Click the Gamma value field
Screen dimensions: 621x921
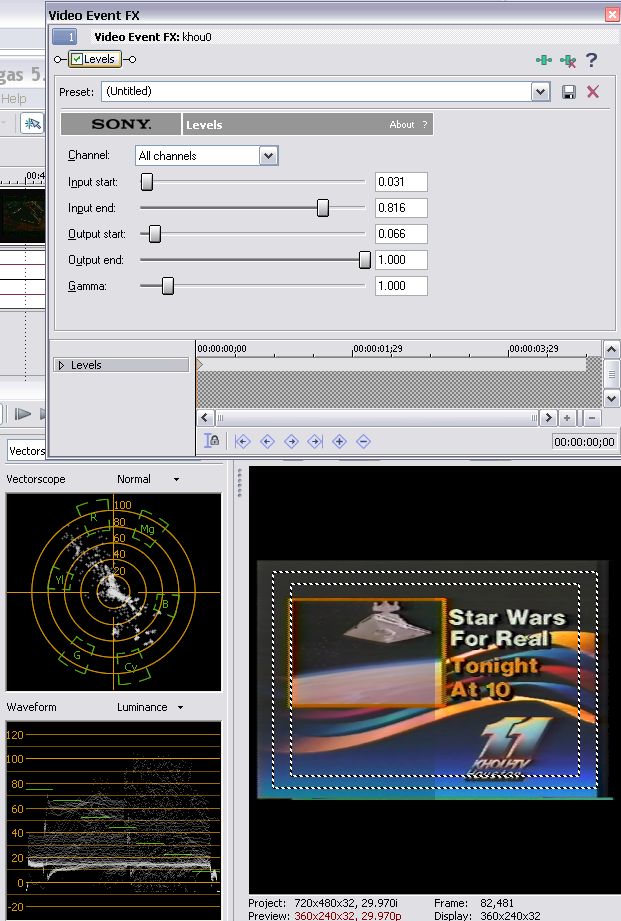[x=401, y=285]
